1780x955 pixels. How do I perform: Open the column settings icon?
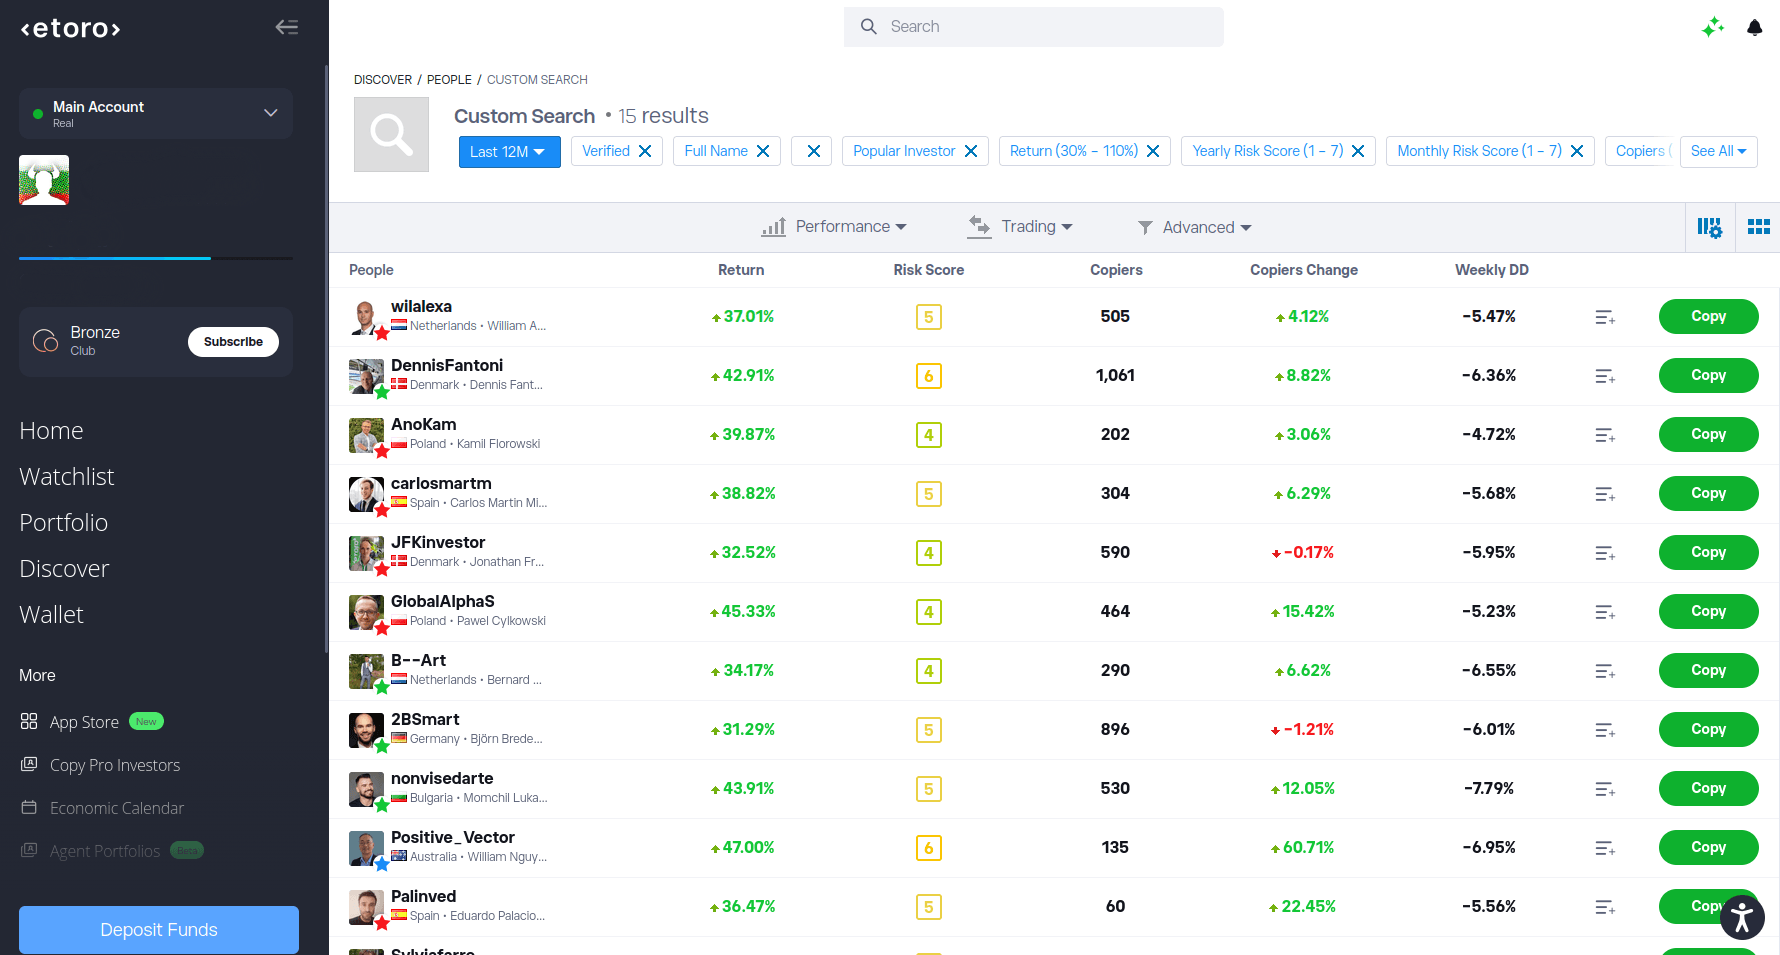(1710, 228)
